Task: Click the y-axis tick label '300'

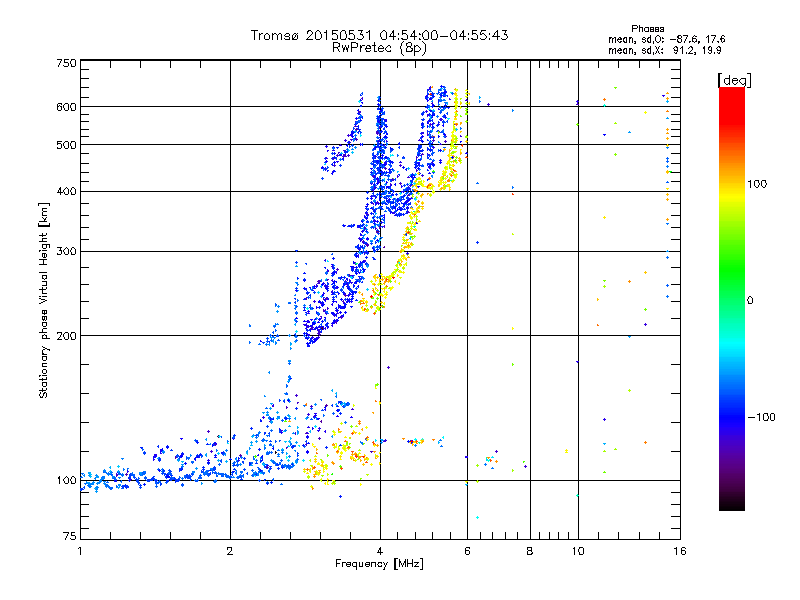Action: point(66,251)
